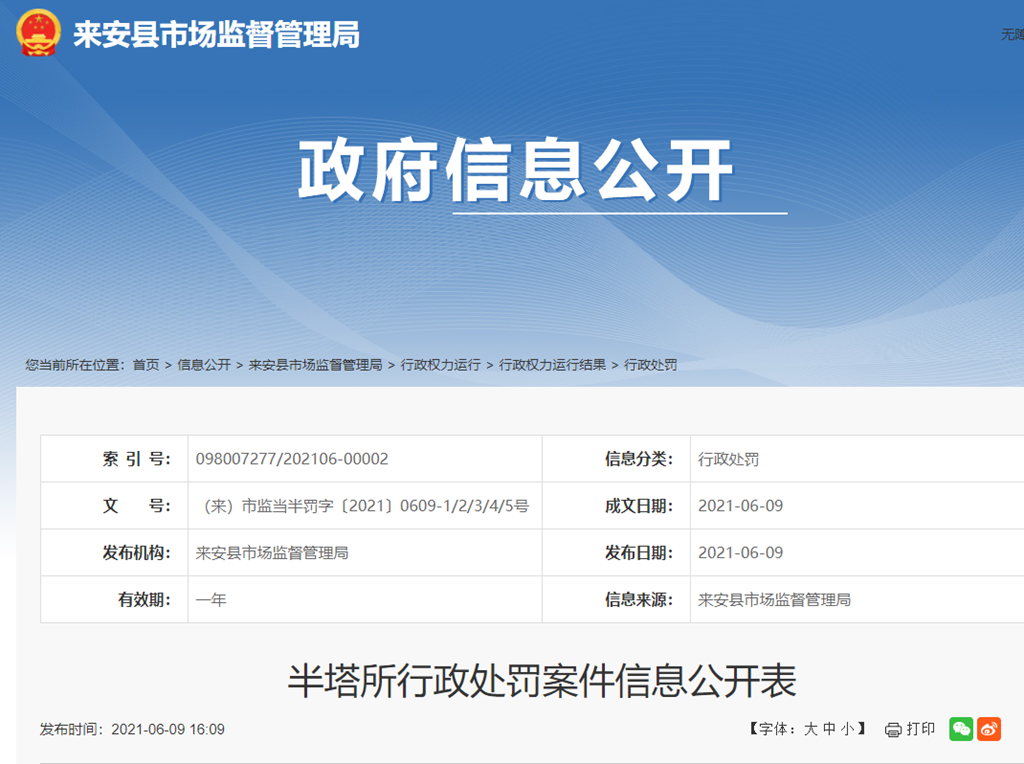Share the page via WeChat icon

(x=961, y=729)
